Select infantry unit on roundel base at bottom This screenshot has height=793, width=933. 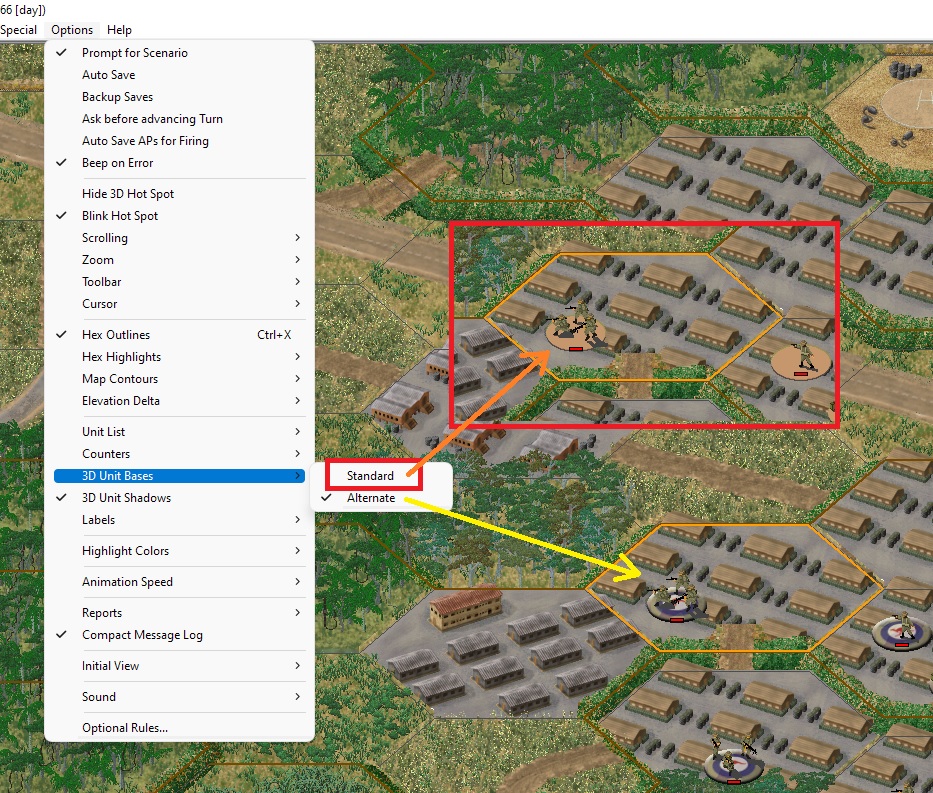click(733, 761)
